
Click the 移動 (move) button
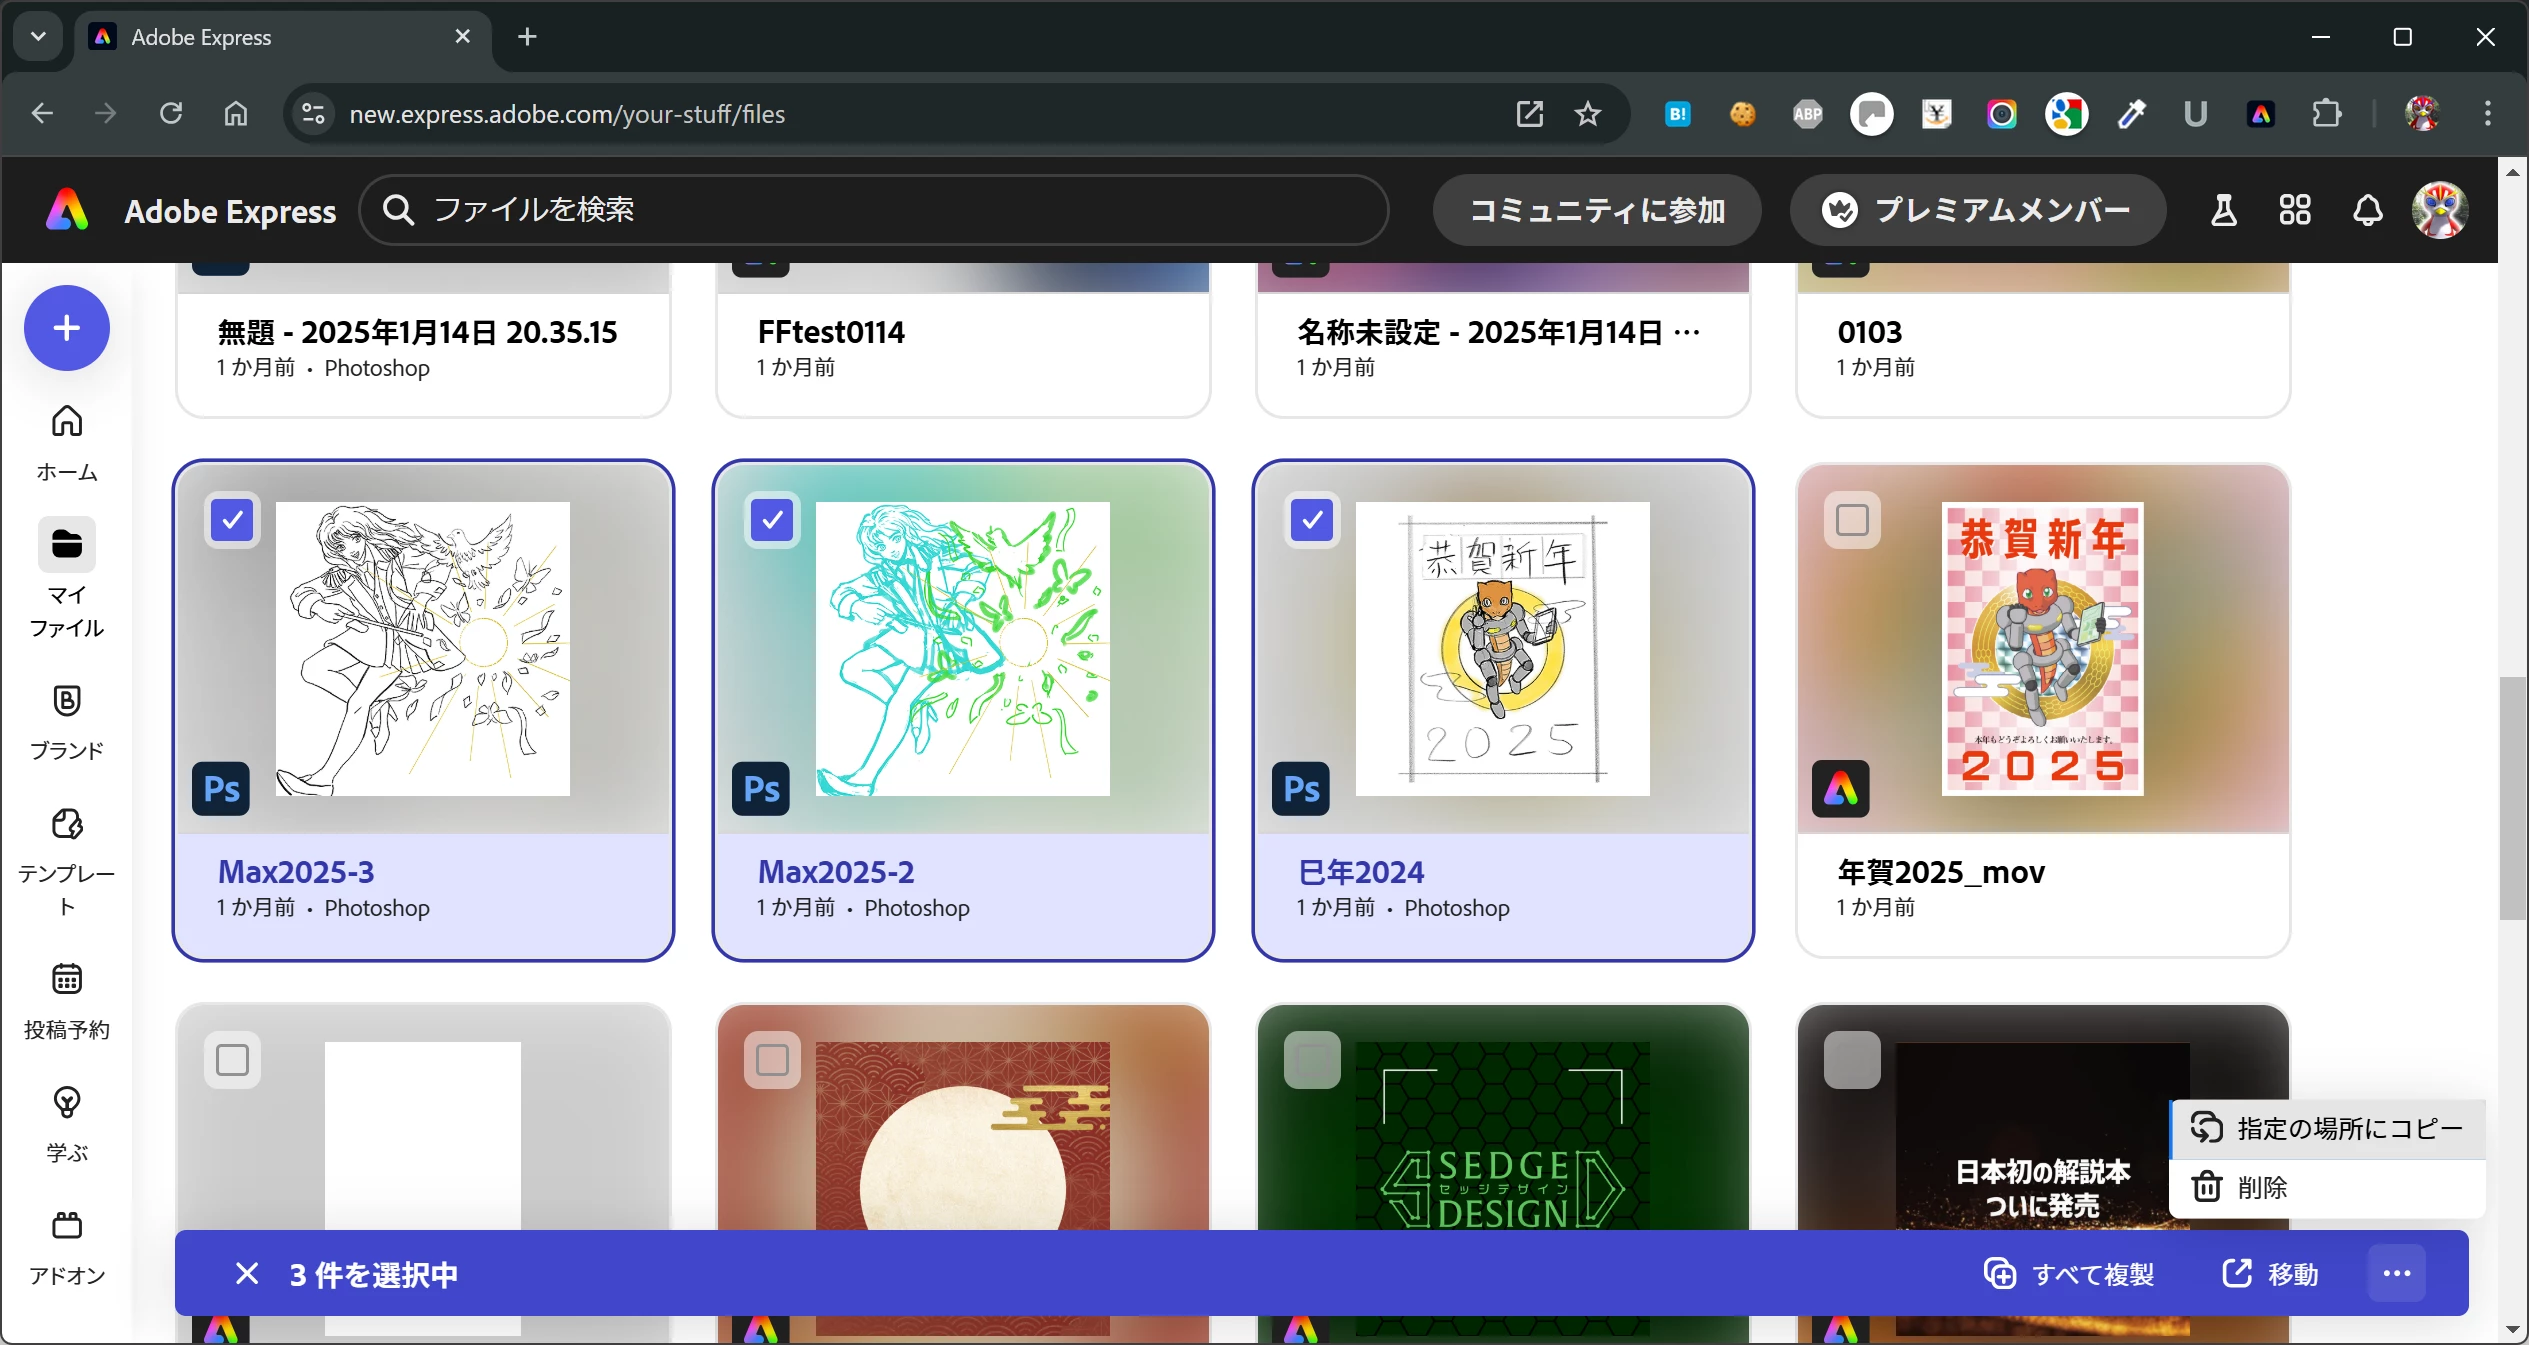[x=2270, y=1273]
